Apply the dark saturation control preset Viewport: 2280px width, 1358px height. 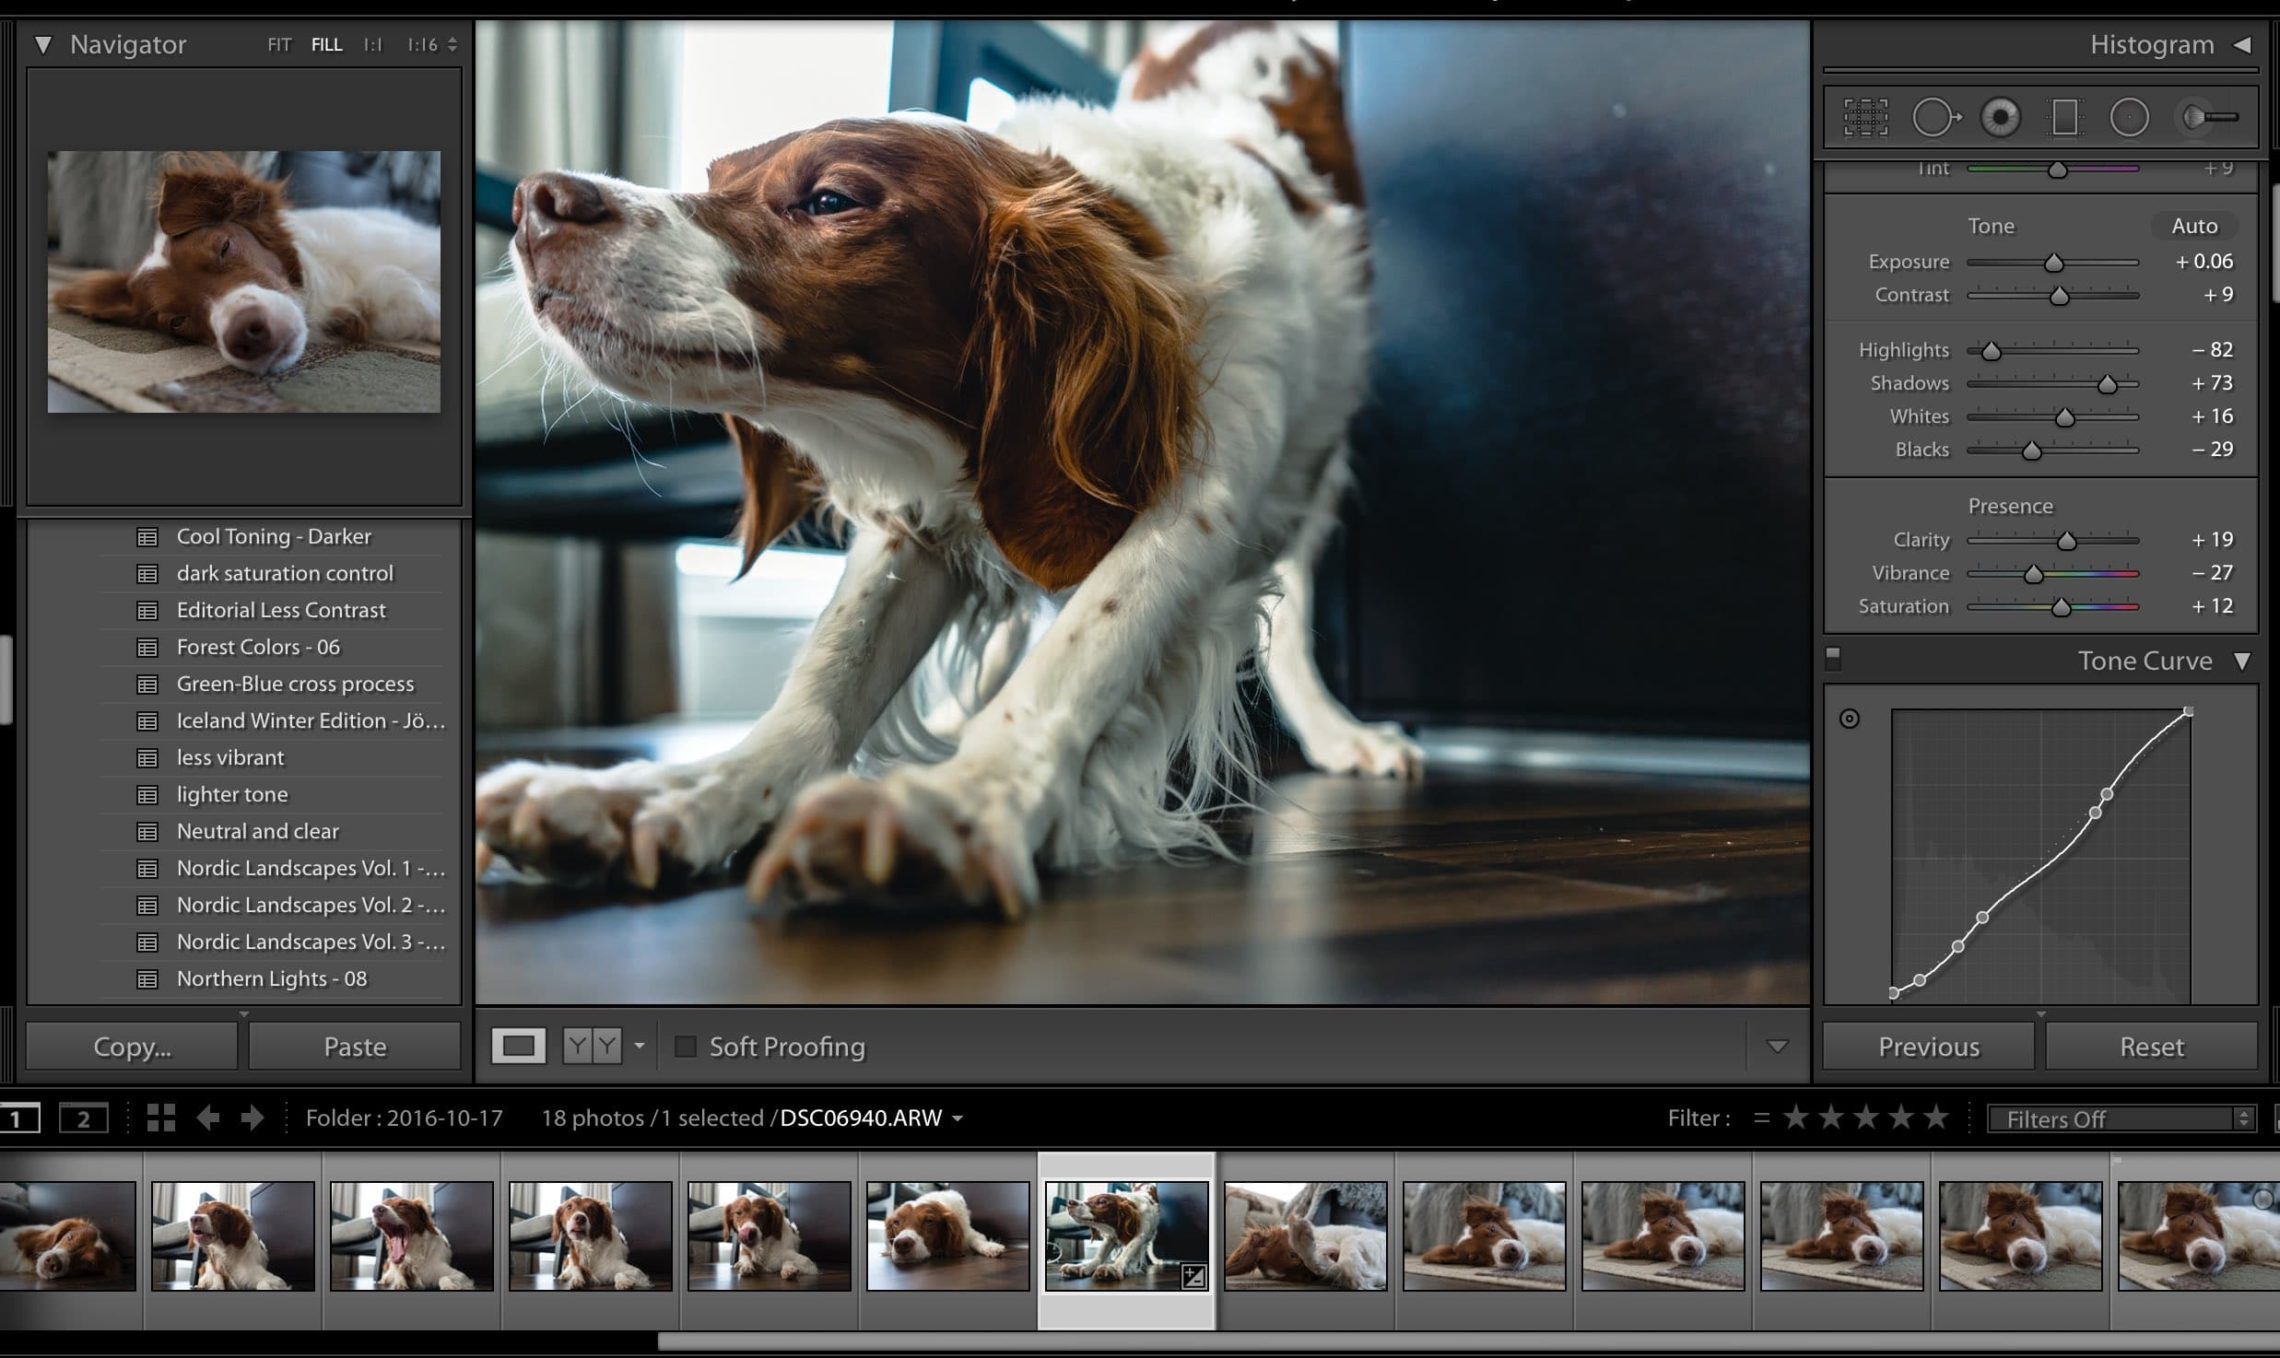pos(284,573)
